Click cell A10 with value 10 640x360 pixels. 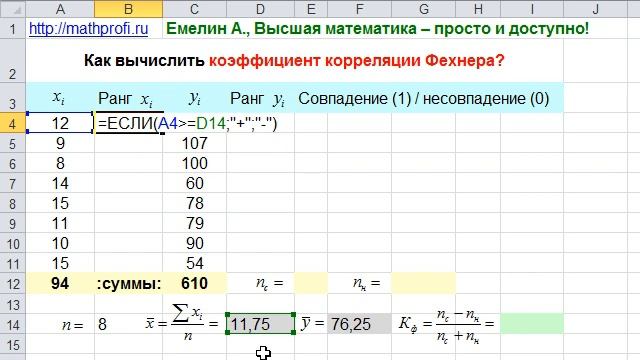(x=60, y=243)
